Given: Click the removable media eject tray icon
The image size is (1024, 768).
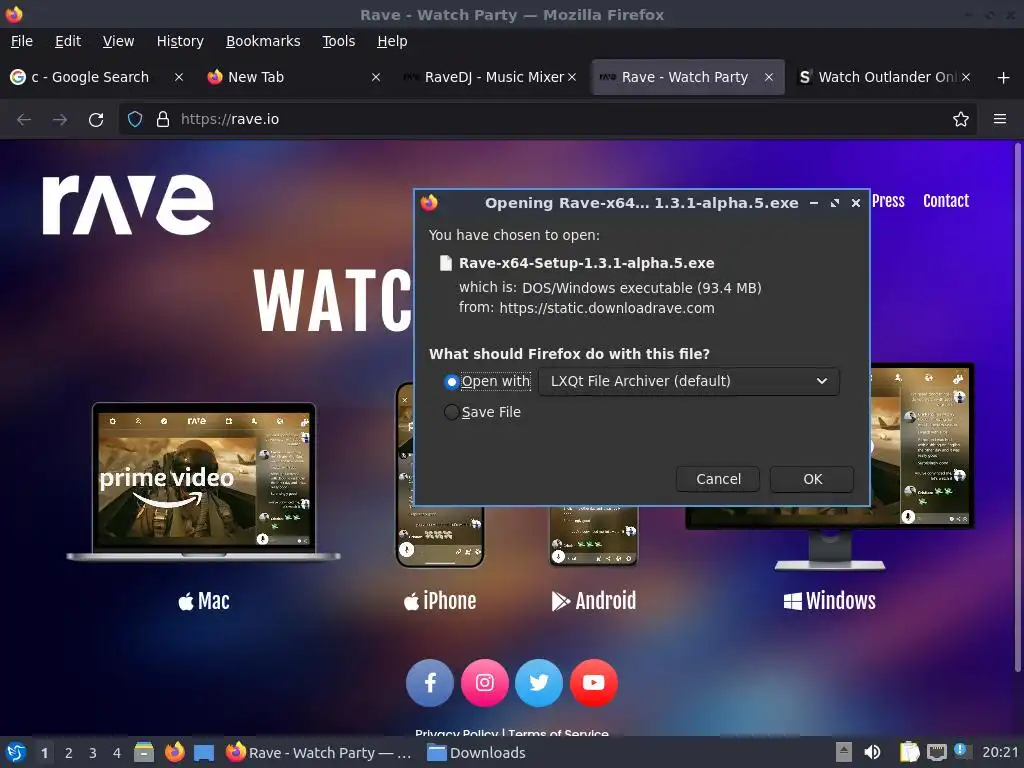Looking at the screenshot, I should coord(844,753).
